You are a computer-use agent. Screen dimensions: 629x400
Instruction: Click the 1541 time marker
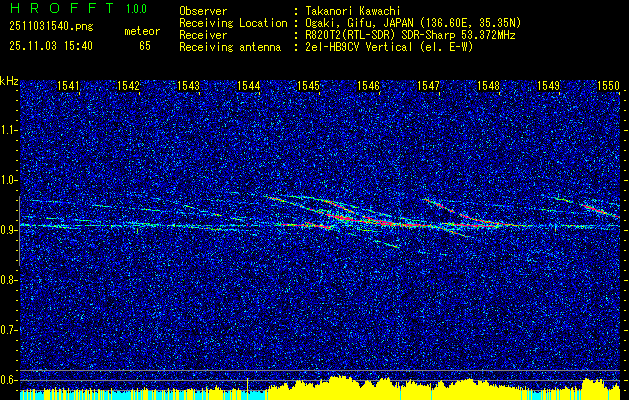point(68,85)
